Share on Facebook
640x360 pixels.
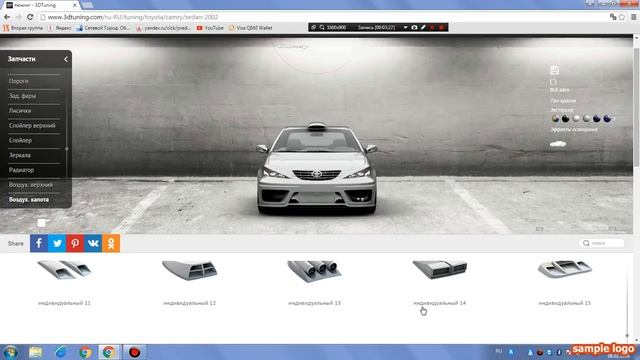click(x=39, y=243)
